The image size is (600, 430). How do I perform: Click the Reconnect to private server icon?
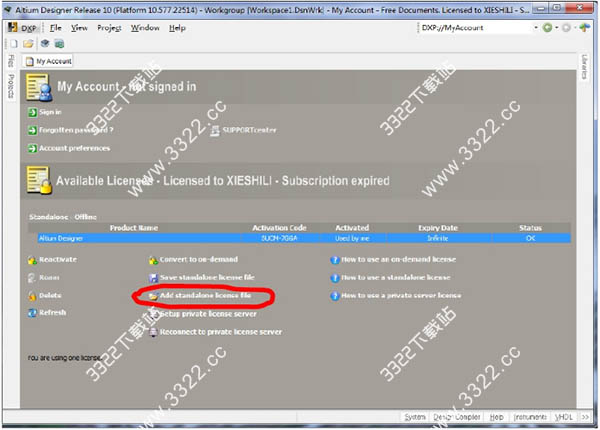pyautogui.click(x=153, y=332)
